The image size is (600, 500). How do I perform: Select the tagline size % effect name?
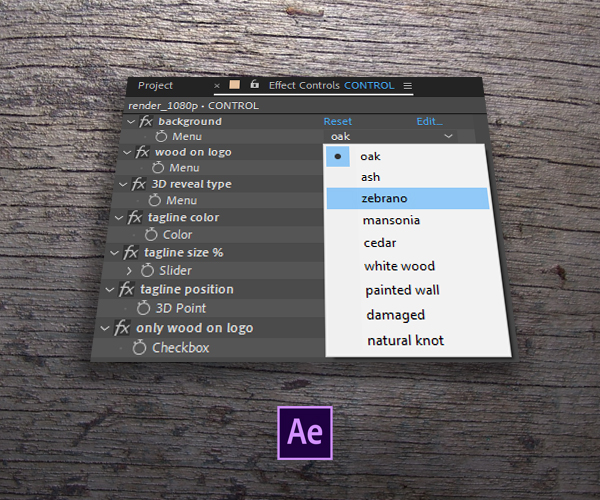(x=184, y=252)
